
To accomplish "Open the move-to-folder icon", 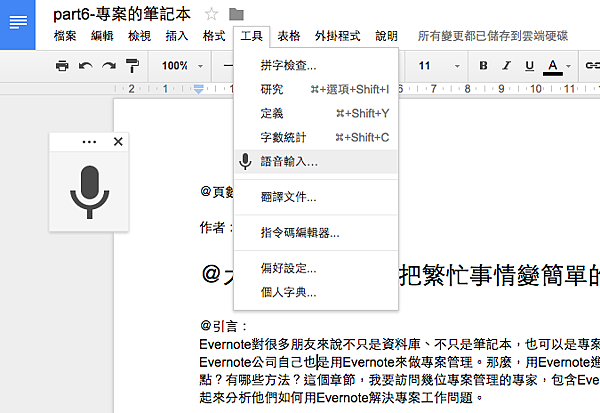I will [236, 15].
